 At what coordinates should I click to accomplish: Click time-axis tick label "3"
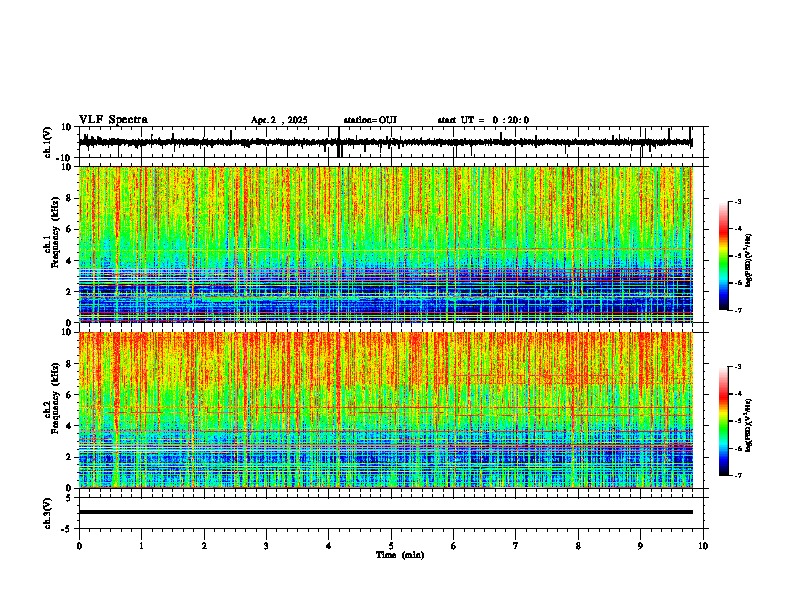pos(266,546)
